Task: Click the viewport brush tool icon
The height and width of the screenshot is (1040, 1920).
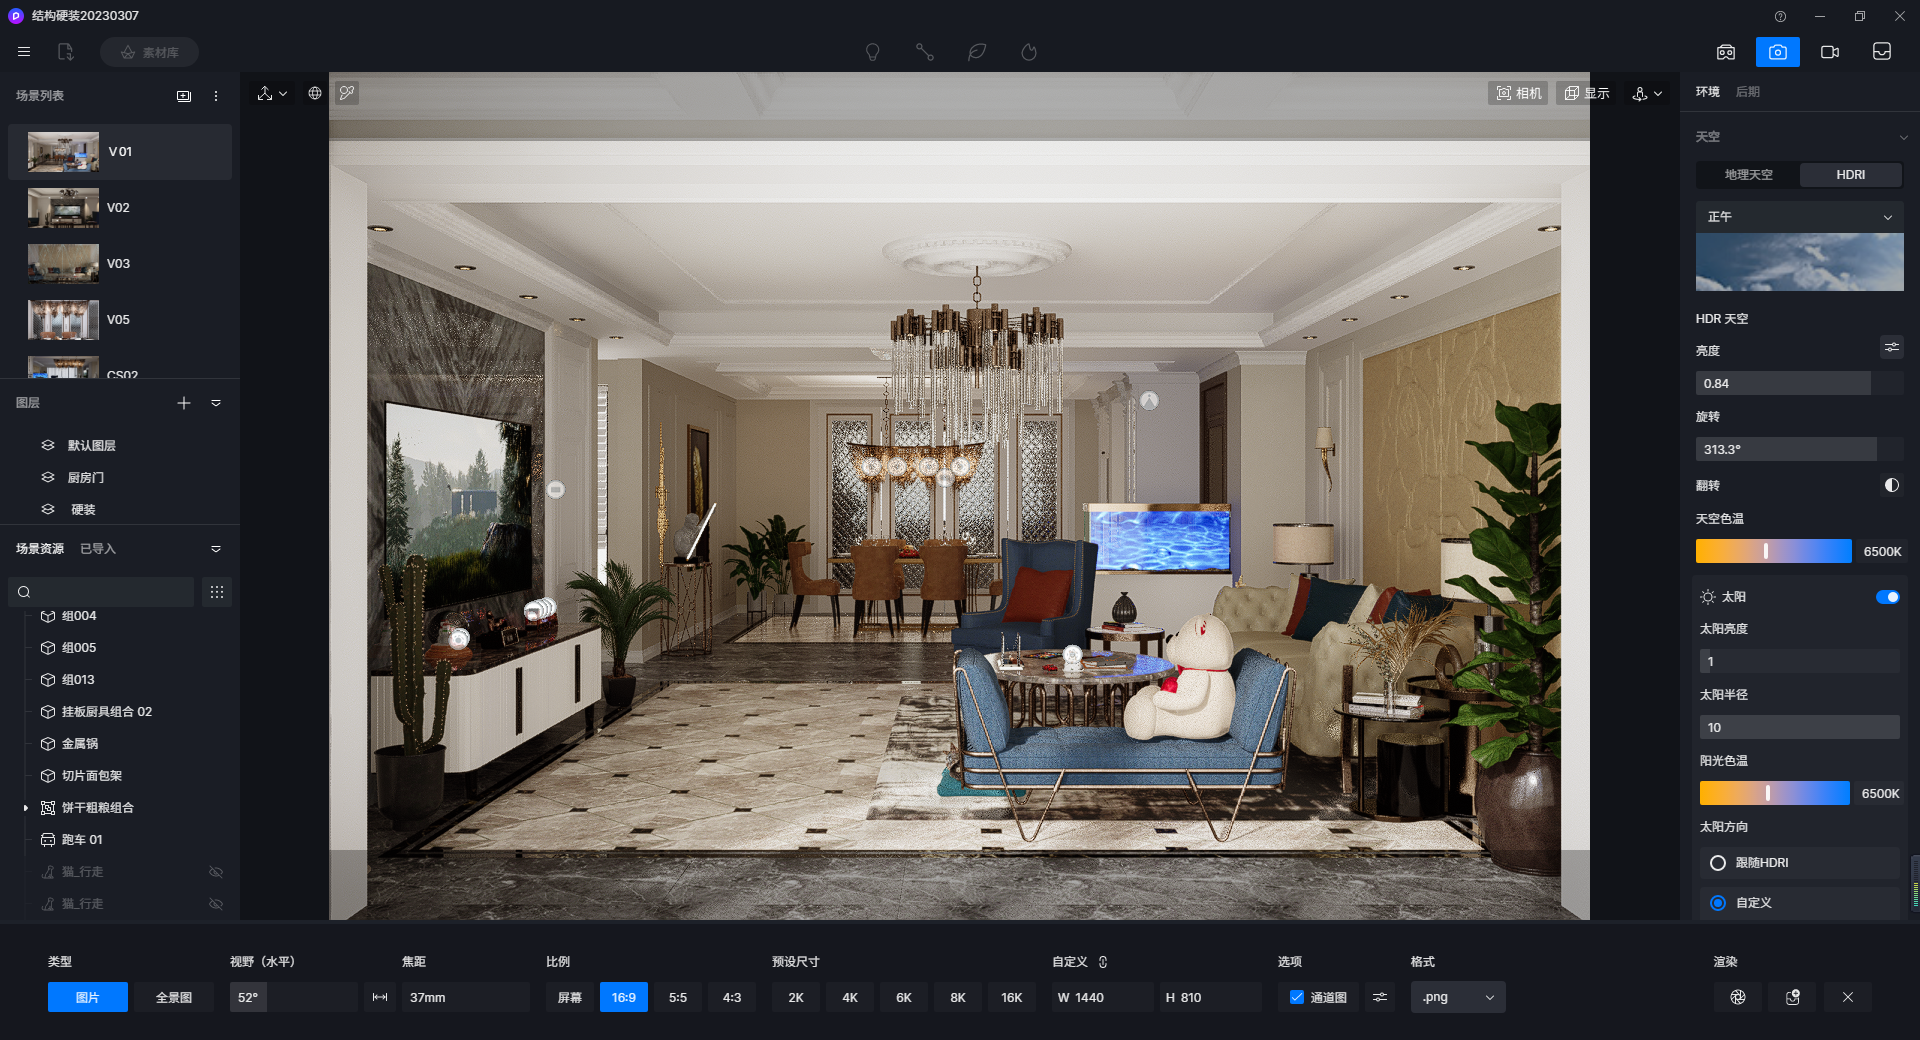Action: pos(347,93)
